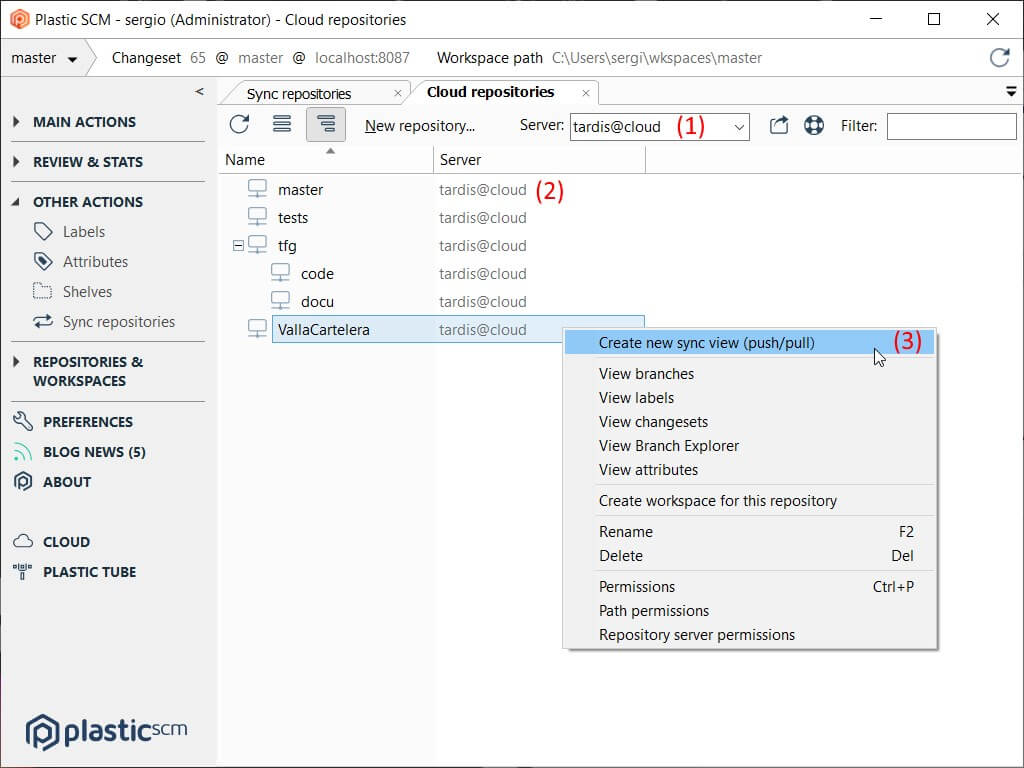Open the master branch selector dropdown

point(45,57)
